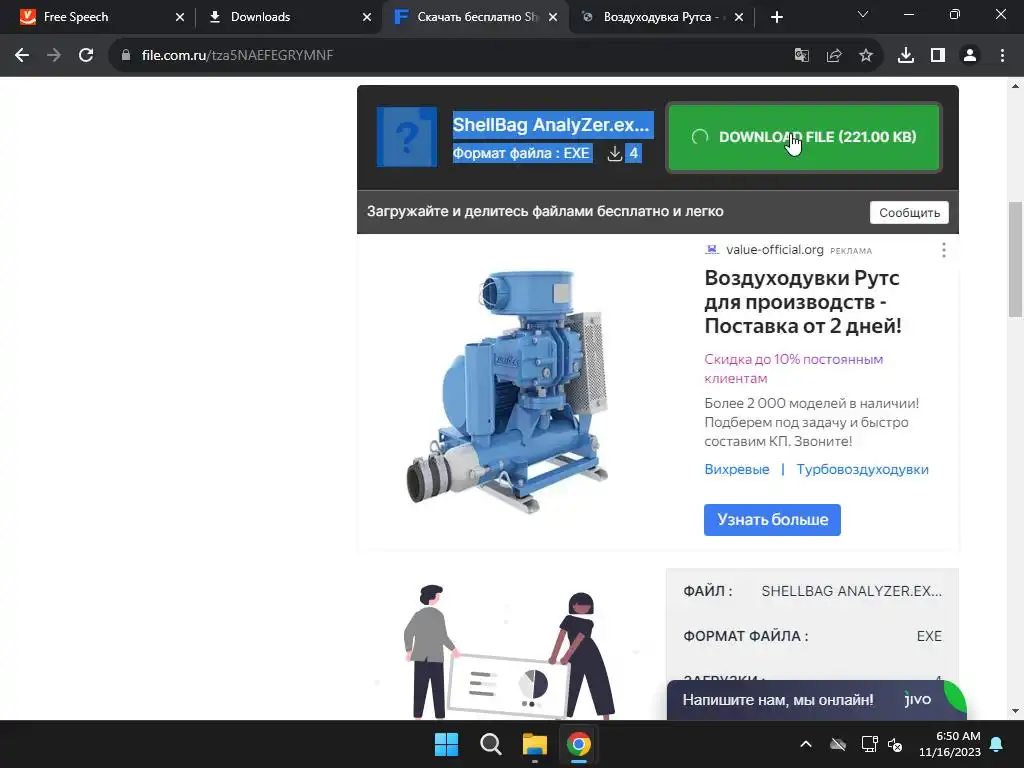Click the two people illustration
1024x768 pixels.
[509, 652]
